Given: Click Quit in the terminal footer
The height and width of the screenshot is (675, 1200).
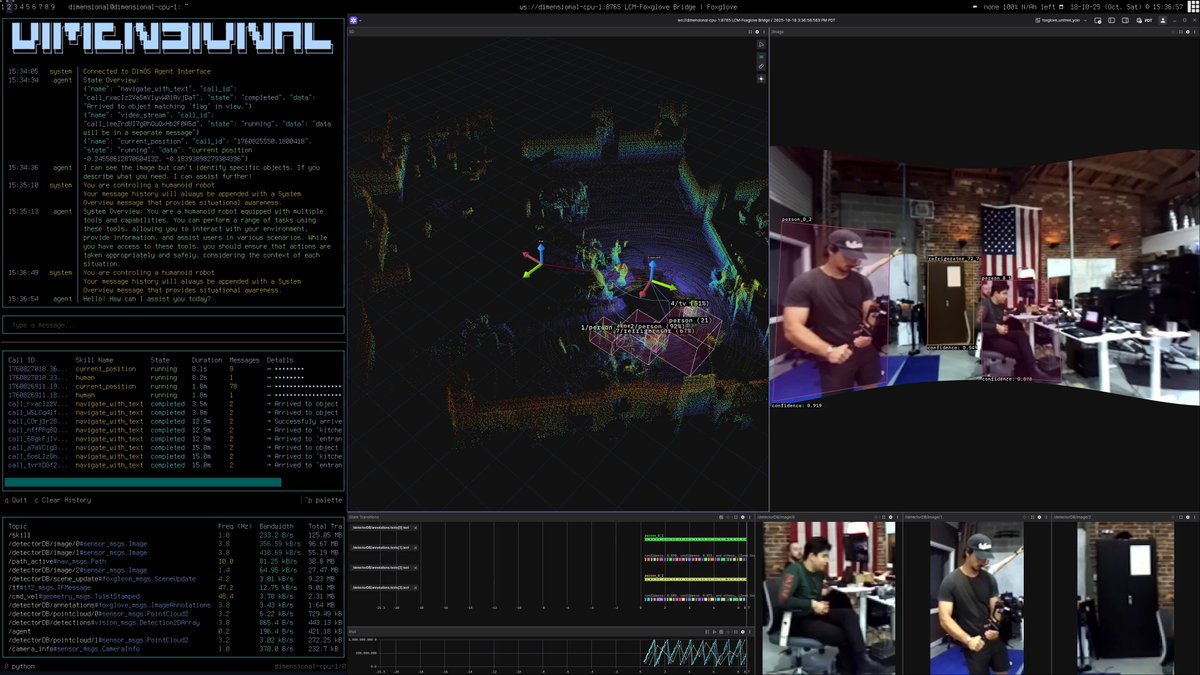Looking at the screenshot, I should [x=17, y=500].
